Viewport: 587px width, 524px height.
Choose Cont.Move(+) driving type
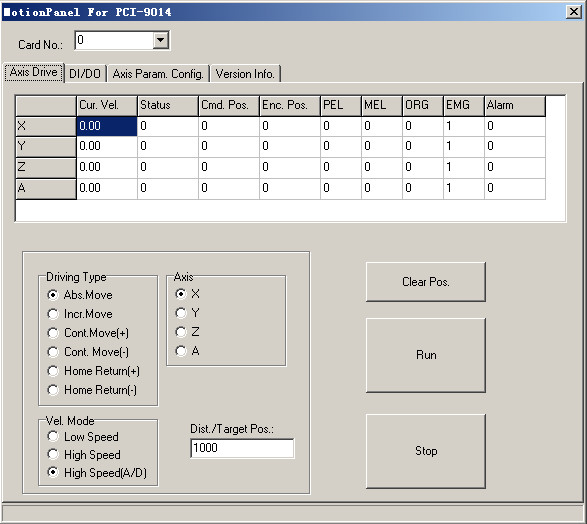click(x=88, y=333)
